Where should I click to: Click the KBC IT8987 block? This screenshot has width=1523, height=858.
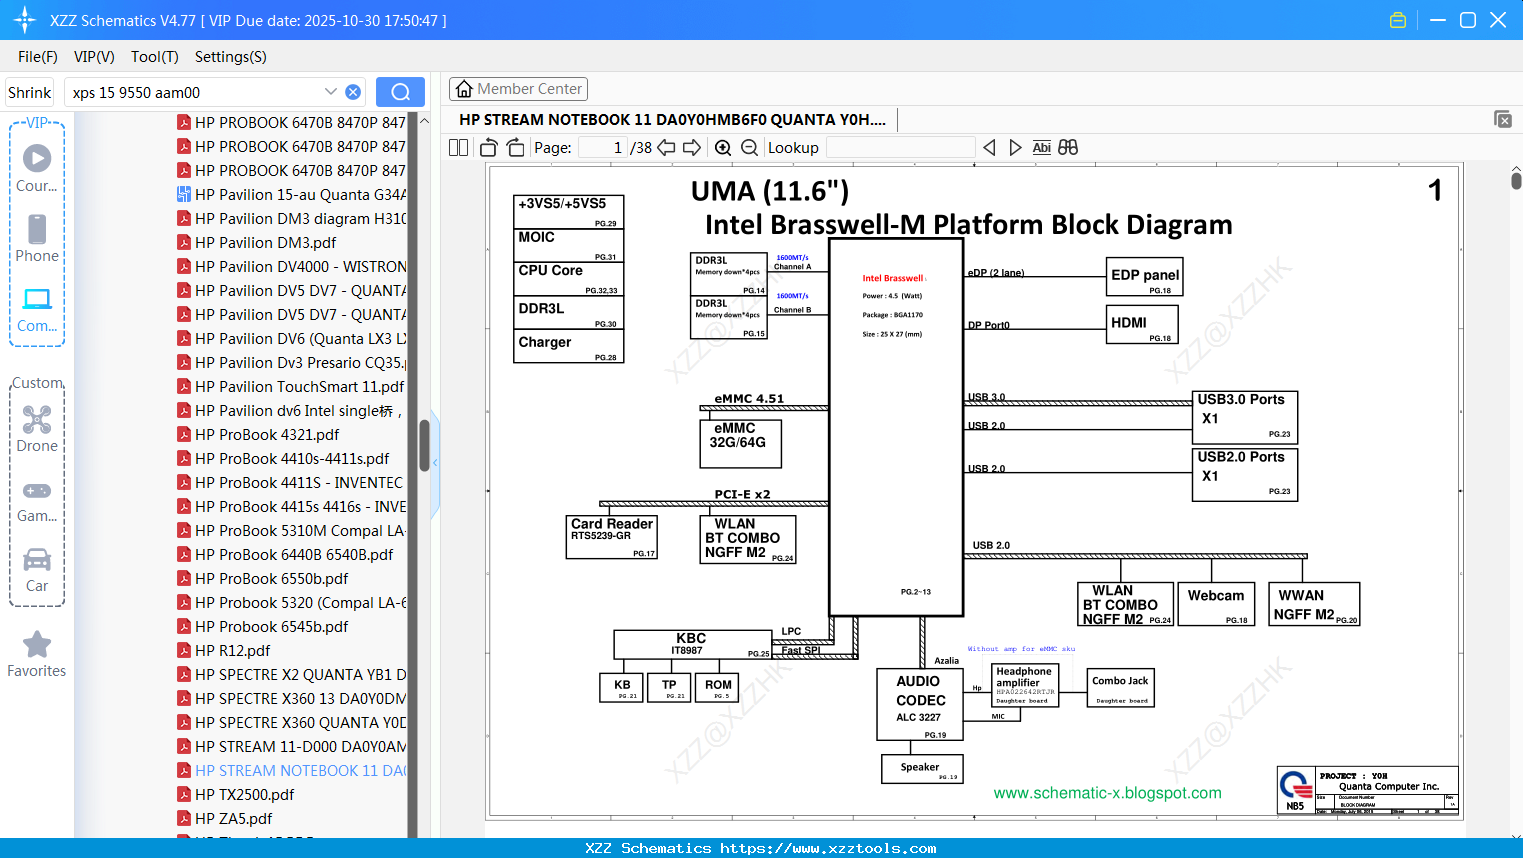692,644
